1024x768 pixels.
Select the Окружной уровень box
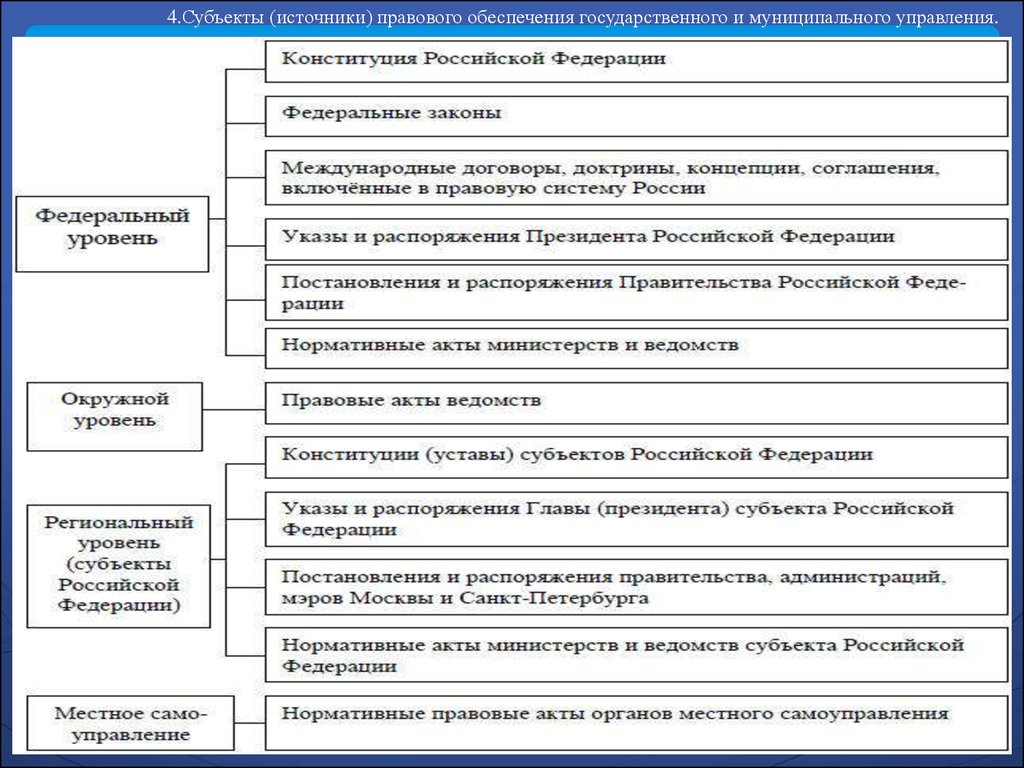coord(115,409)
